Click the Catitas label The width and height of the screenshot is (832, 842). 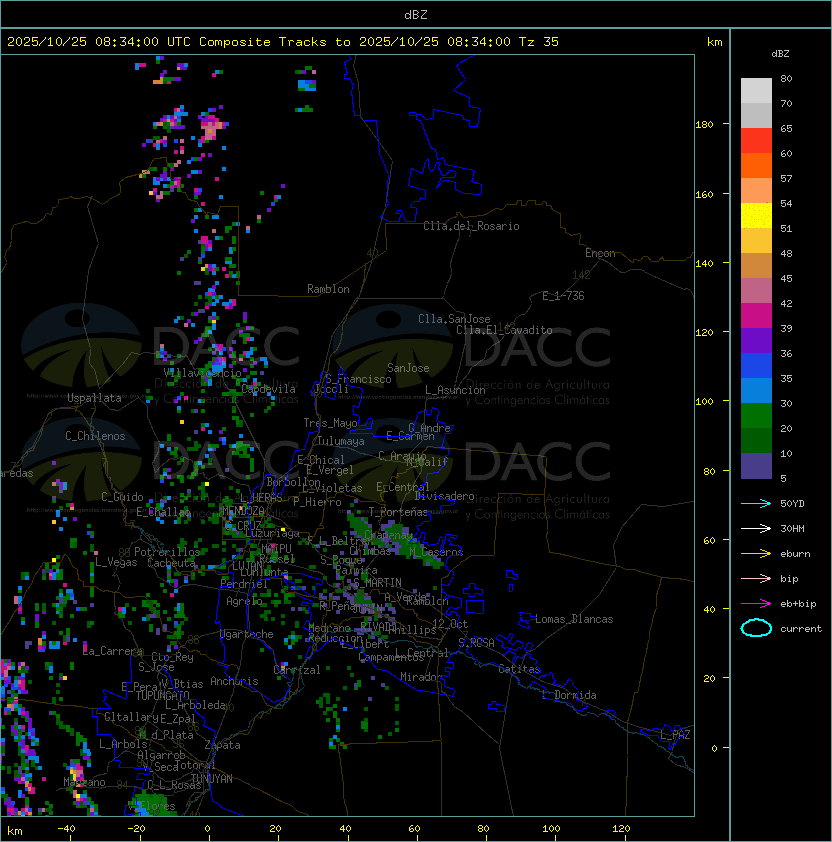pyautogui.click(x=519, y=669)
